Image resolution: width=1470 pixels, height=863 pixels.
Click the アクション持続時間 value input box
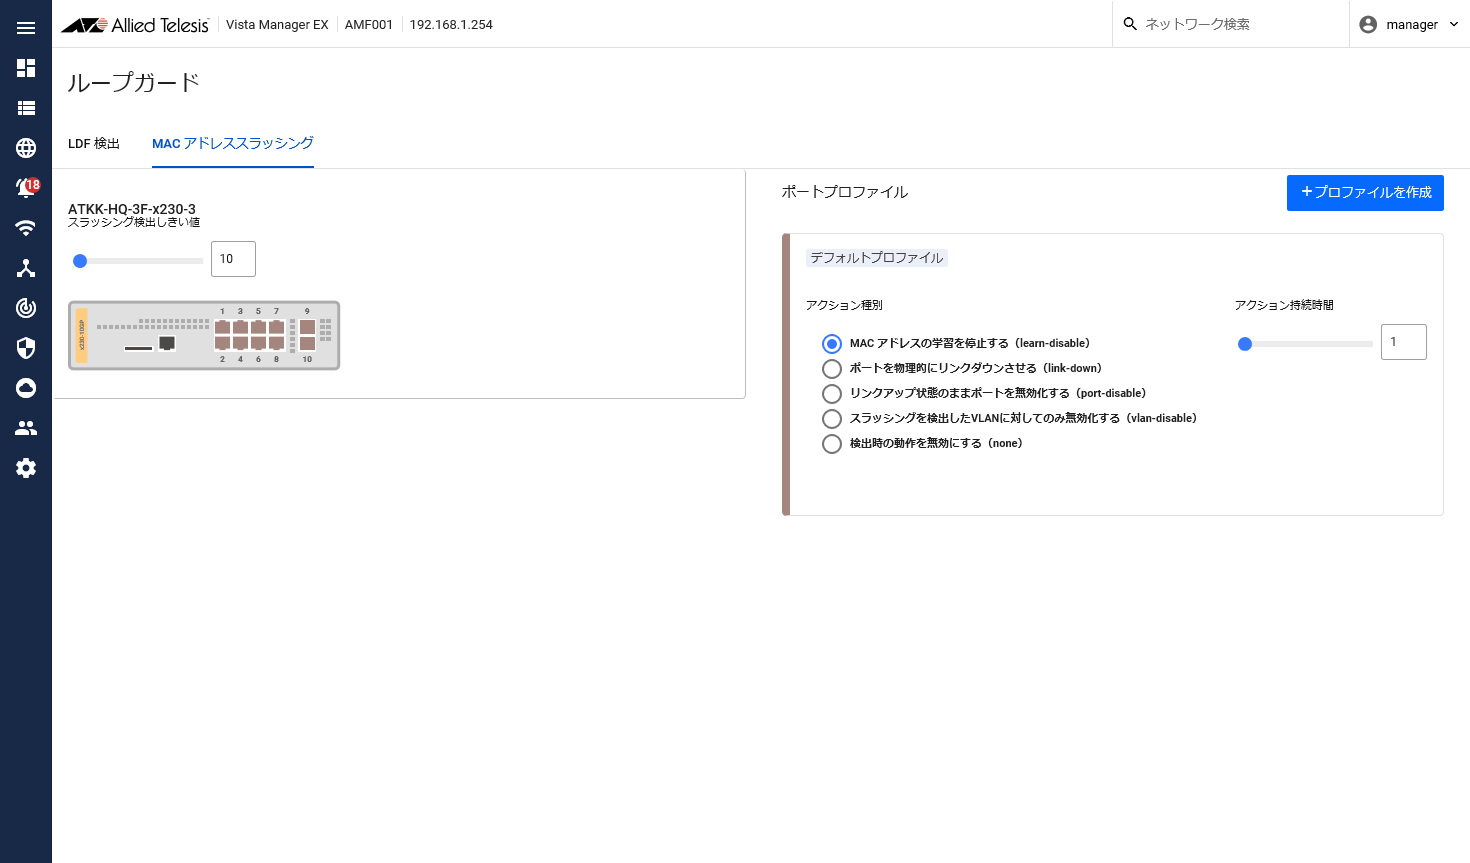[x=1403, y=342]
